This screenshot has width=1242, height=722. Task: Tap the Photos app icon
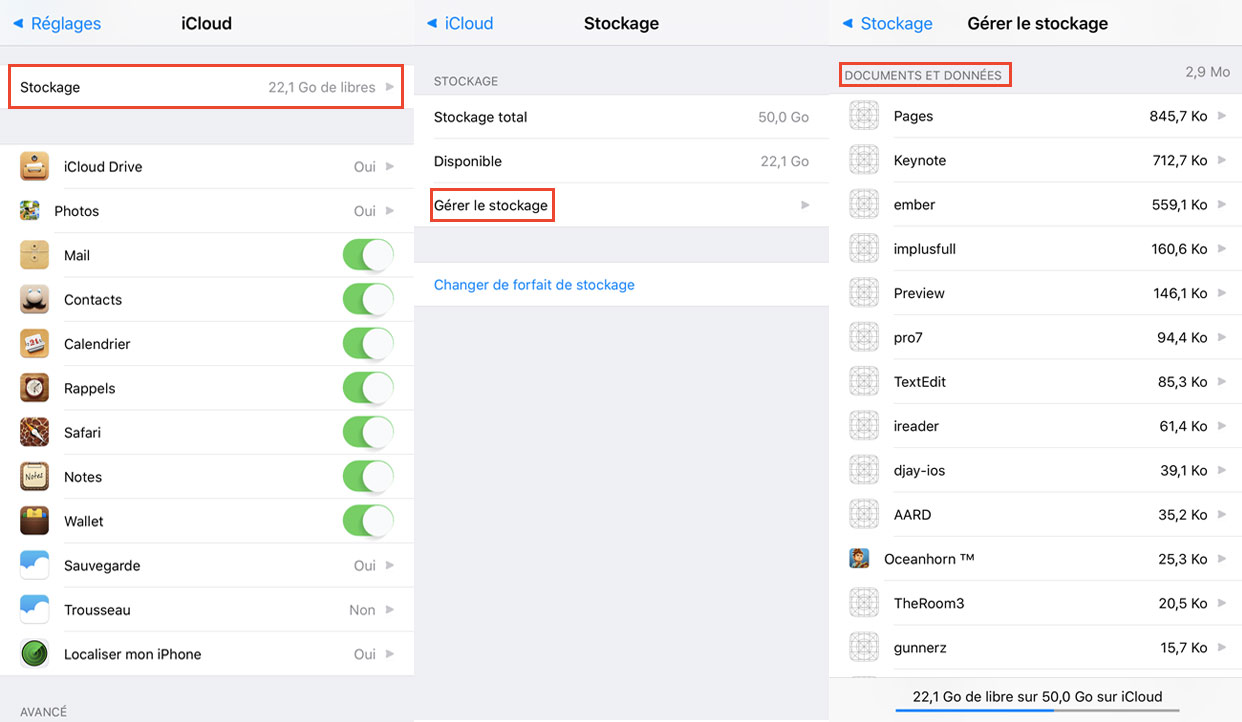tap(30, 211)
